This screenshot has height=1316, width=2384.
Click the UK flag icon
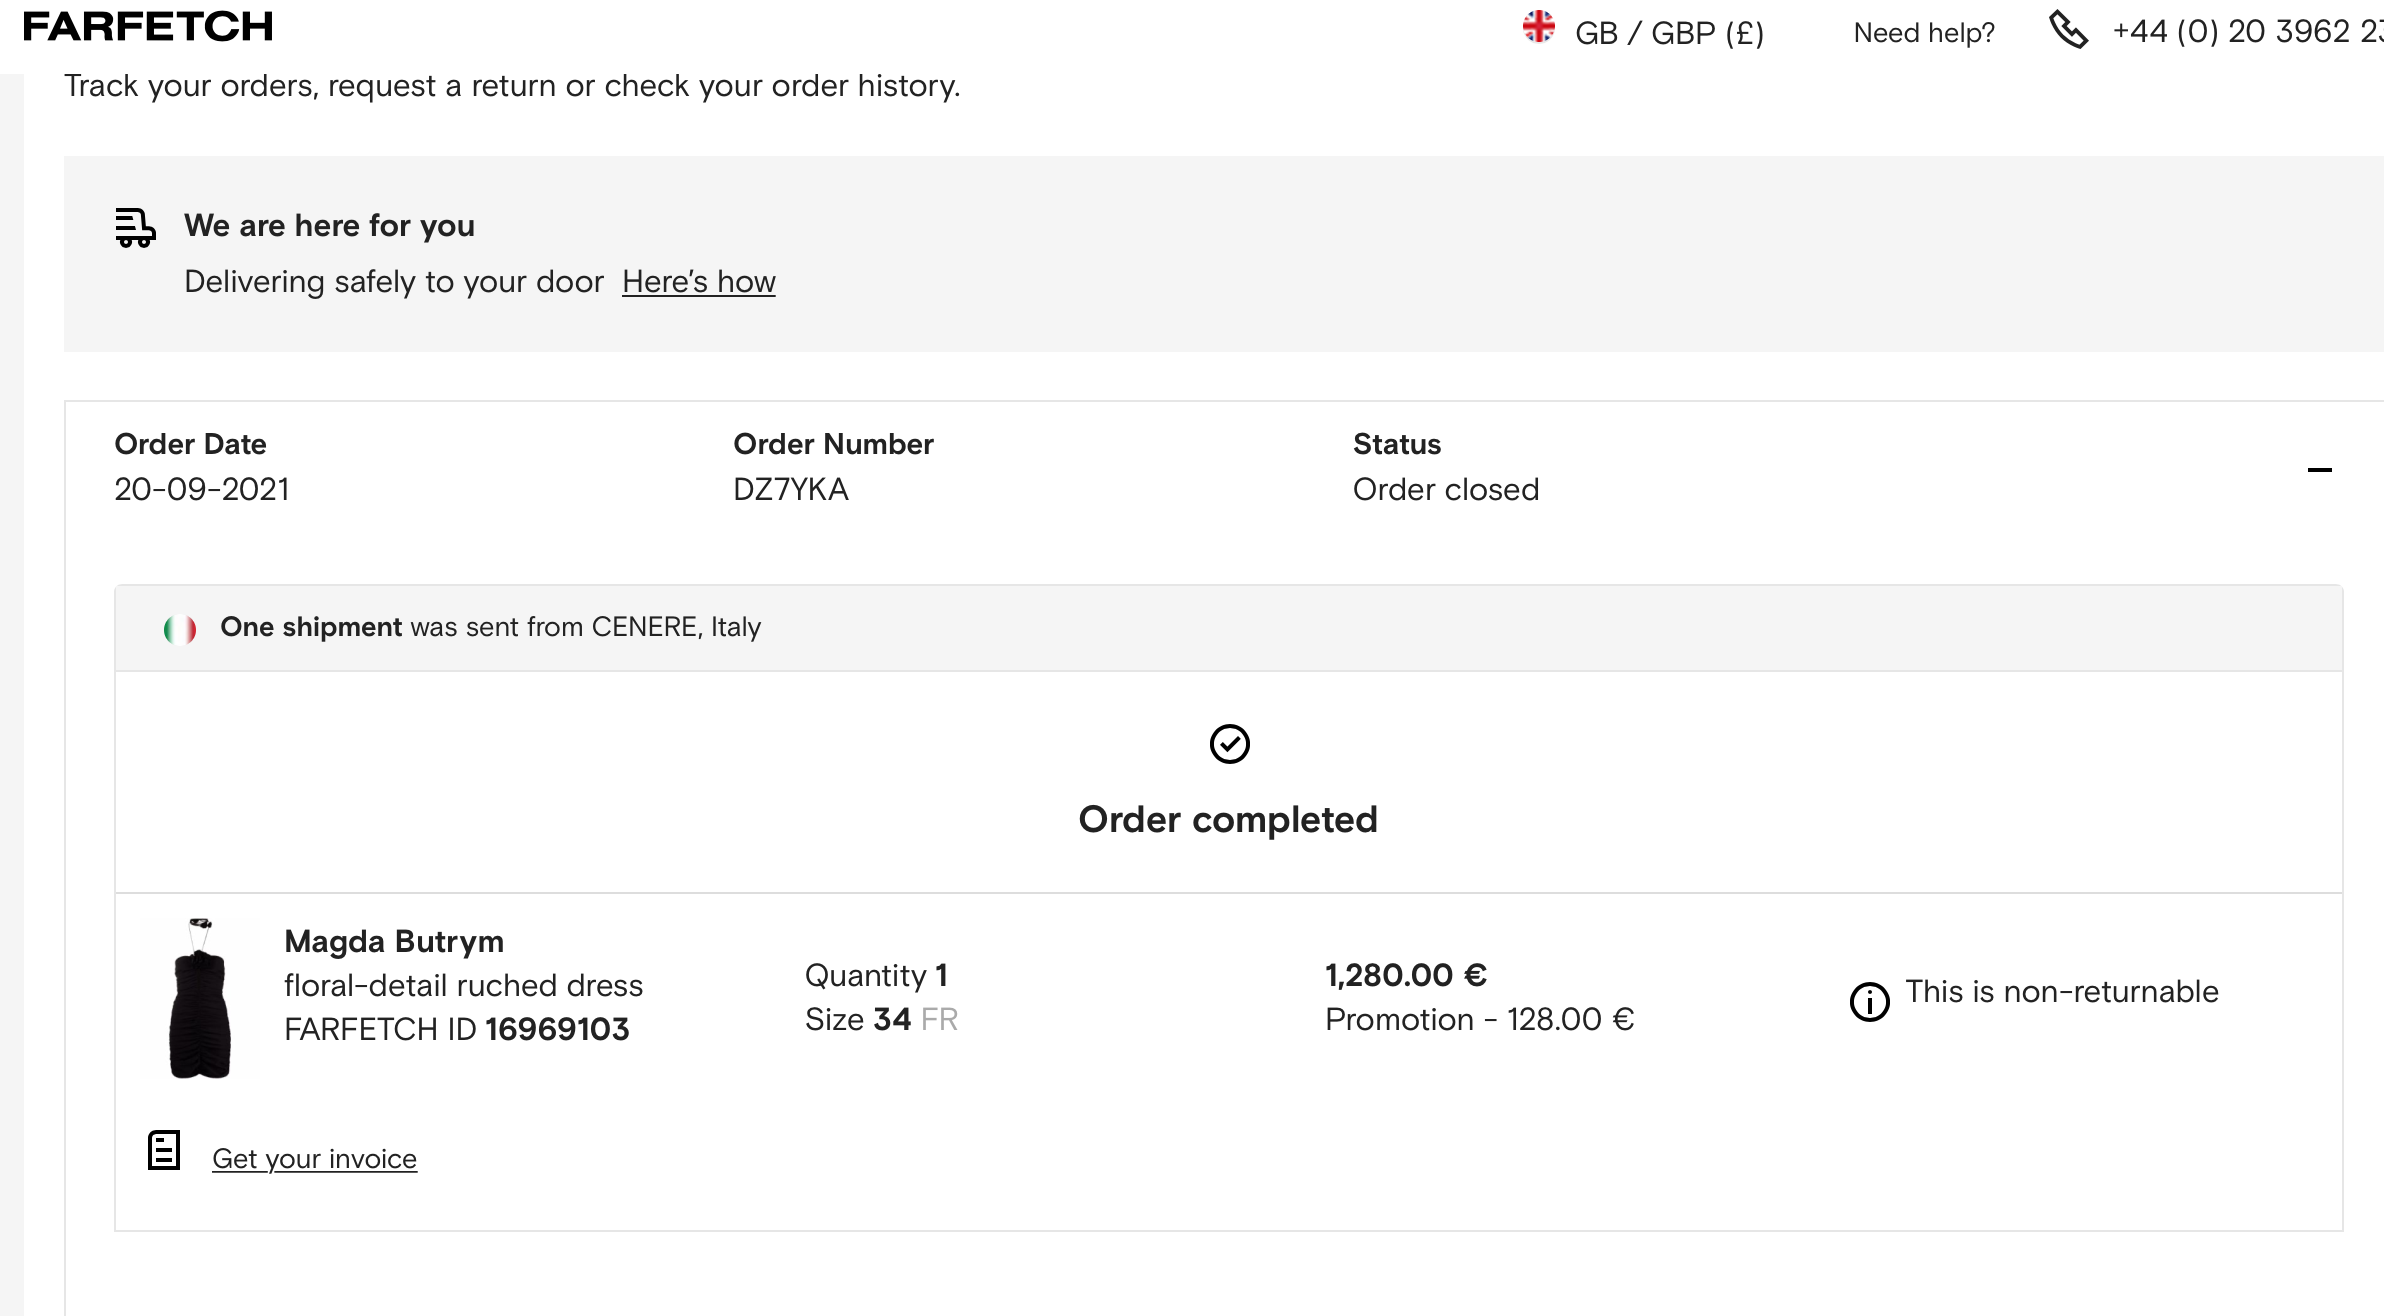pos(1538,27)
